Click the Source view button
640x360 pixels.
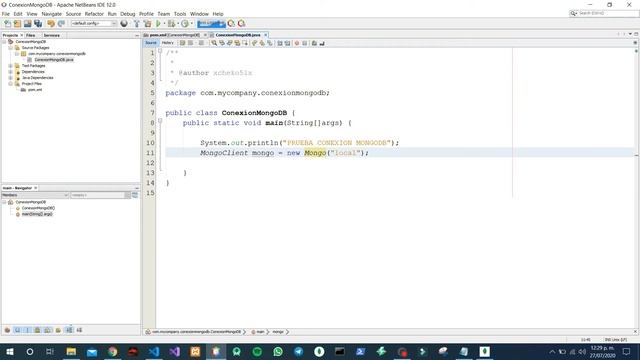(x=151, y=43)
